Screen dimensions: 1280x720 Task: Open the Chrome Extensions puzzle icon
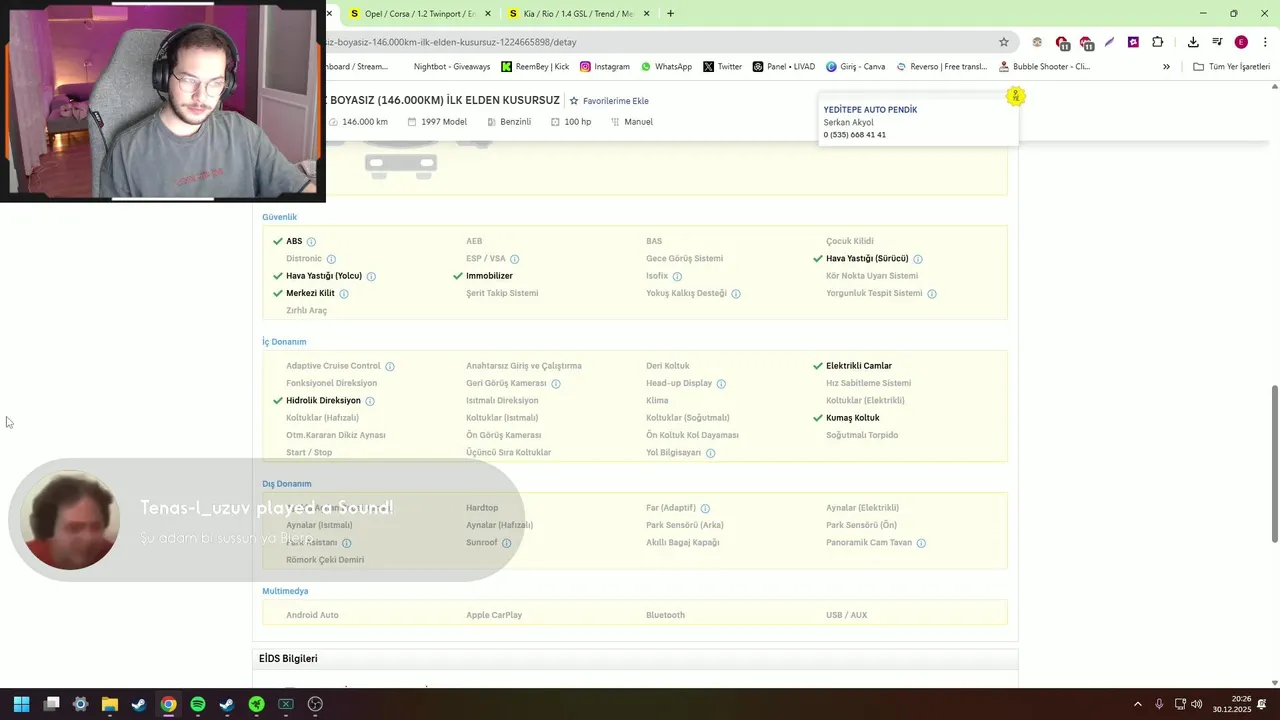1157,42
